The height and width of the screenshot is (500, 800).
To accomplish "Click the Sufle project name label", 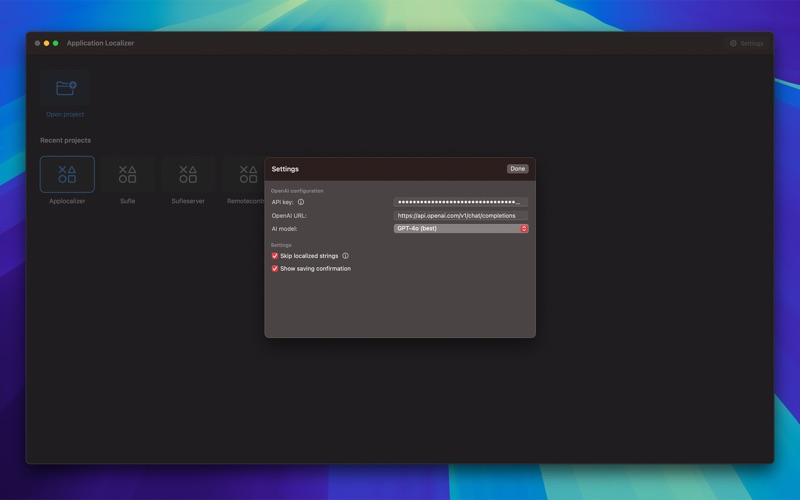I will pyautogui.click(x=128, y=201).
